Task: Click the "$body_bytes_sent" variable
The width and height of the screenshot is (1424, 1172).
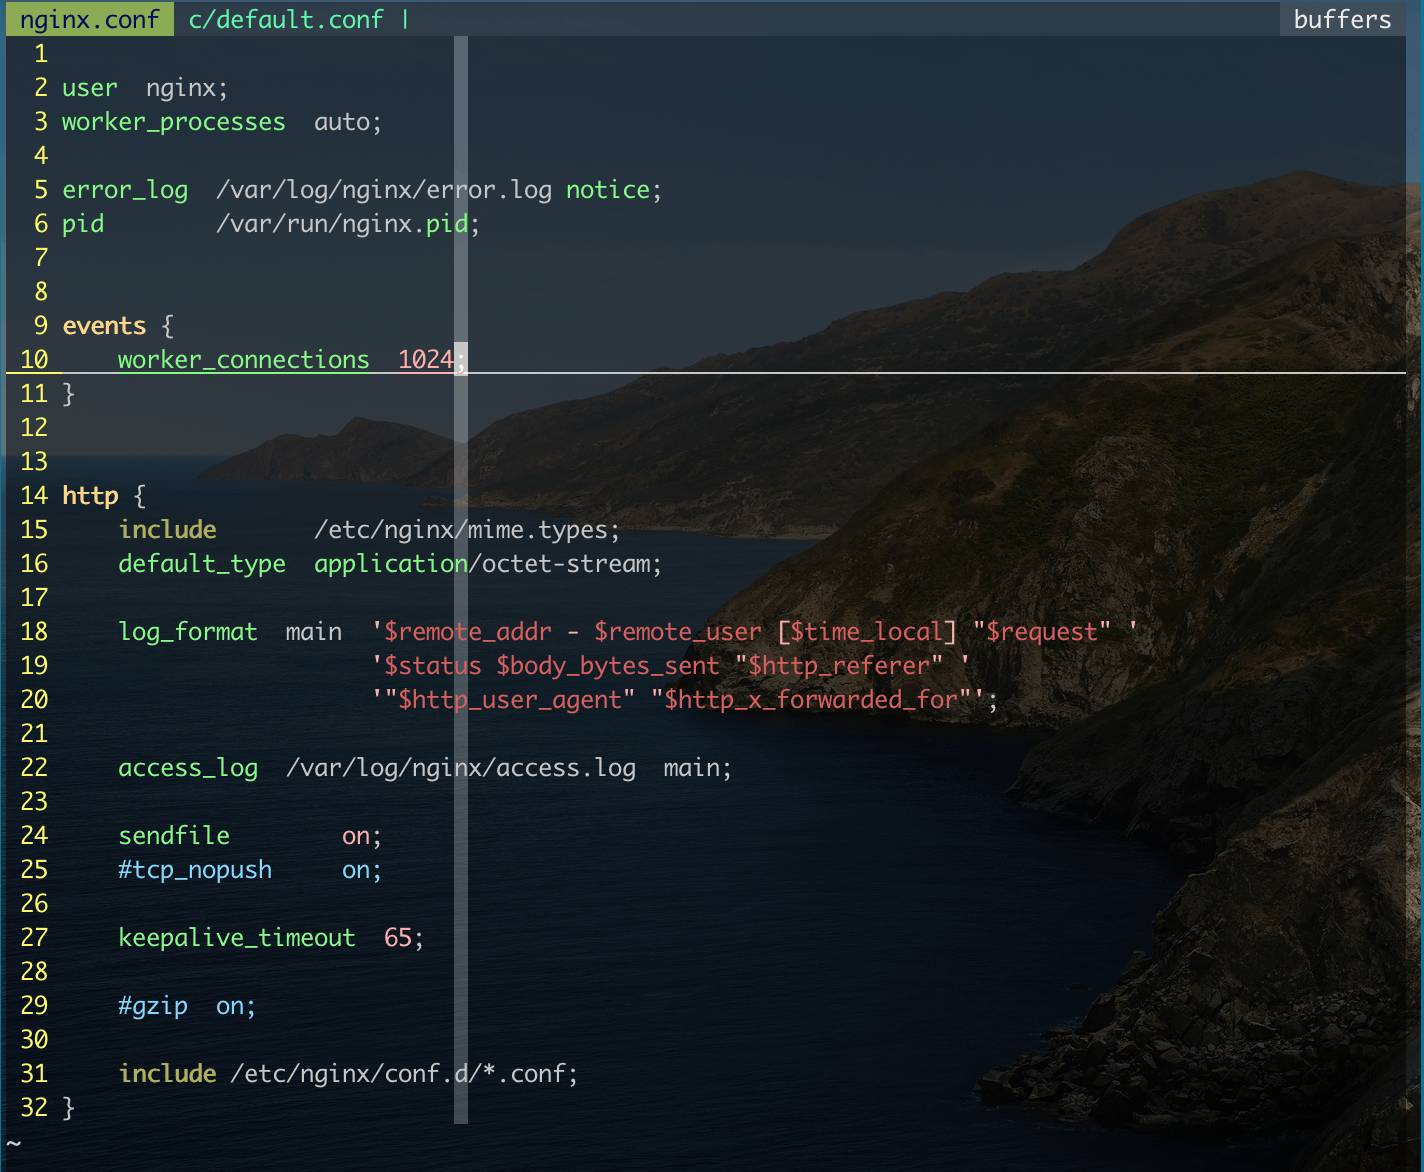Action: [x=608, y=666]
